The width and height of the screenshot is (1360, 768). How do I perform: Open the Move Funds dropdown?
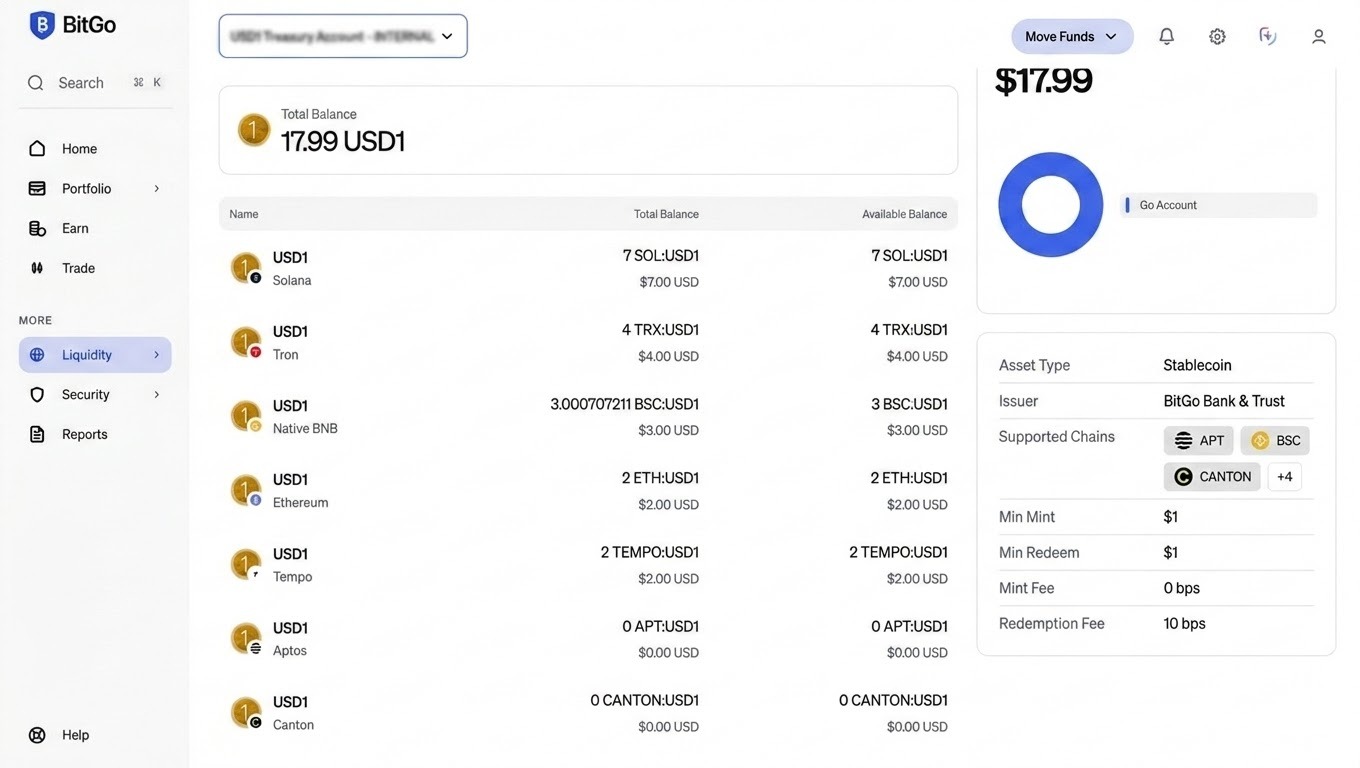(1072, 36)
